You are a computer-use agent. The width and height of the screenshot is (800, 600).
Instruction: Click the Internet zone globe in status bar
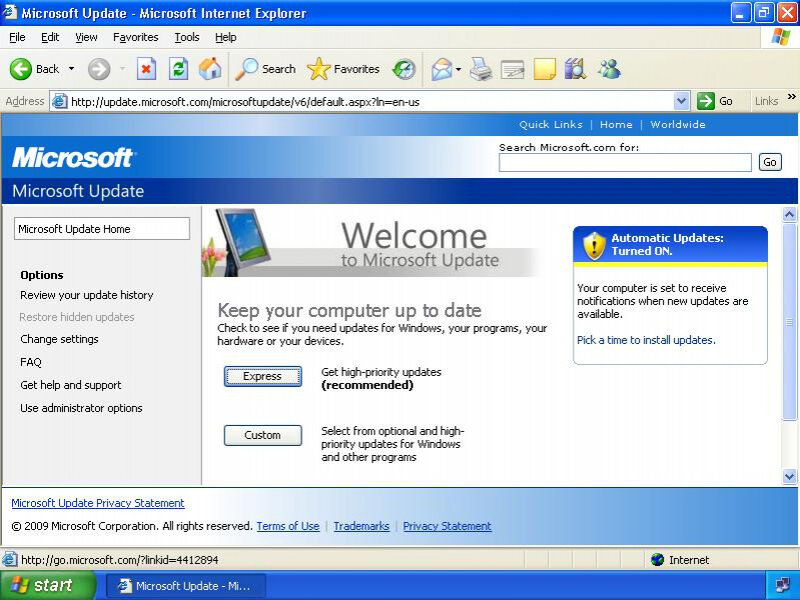(x=657, y=560)
